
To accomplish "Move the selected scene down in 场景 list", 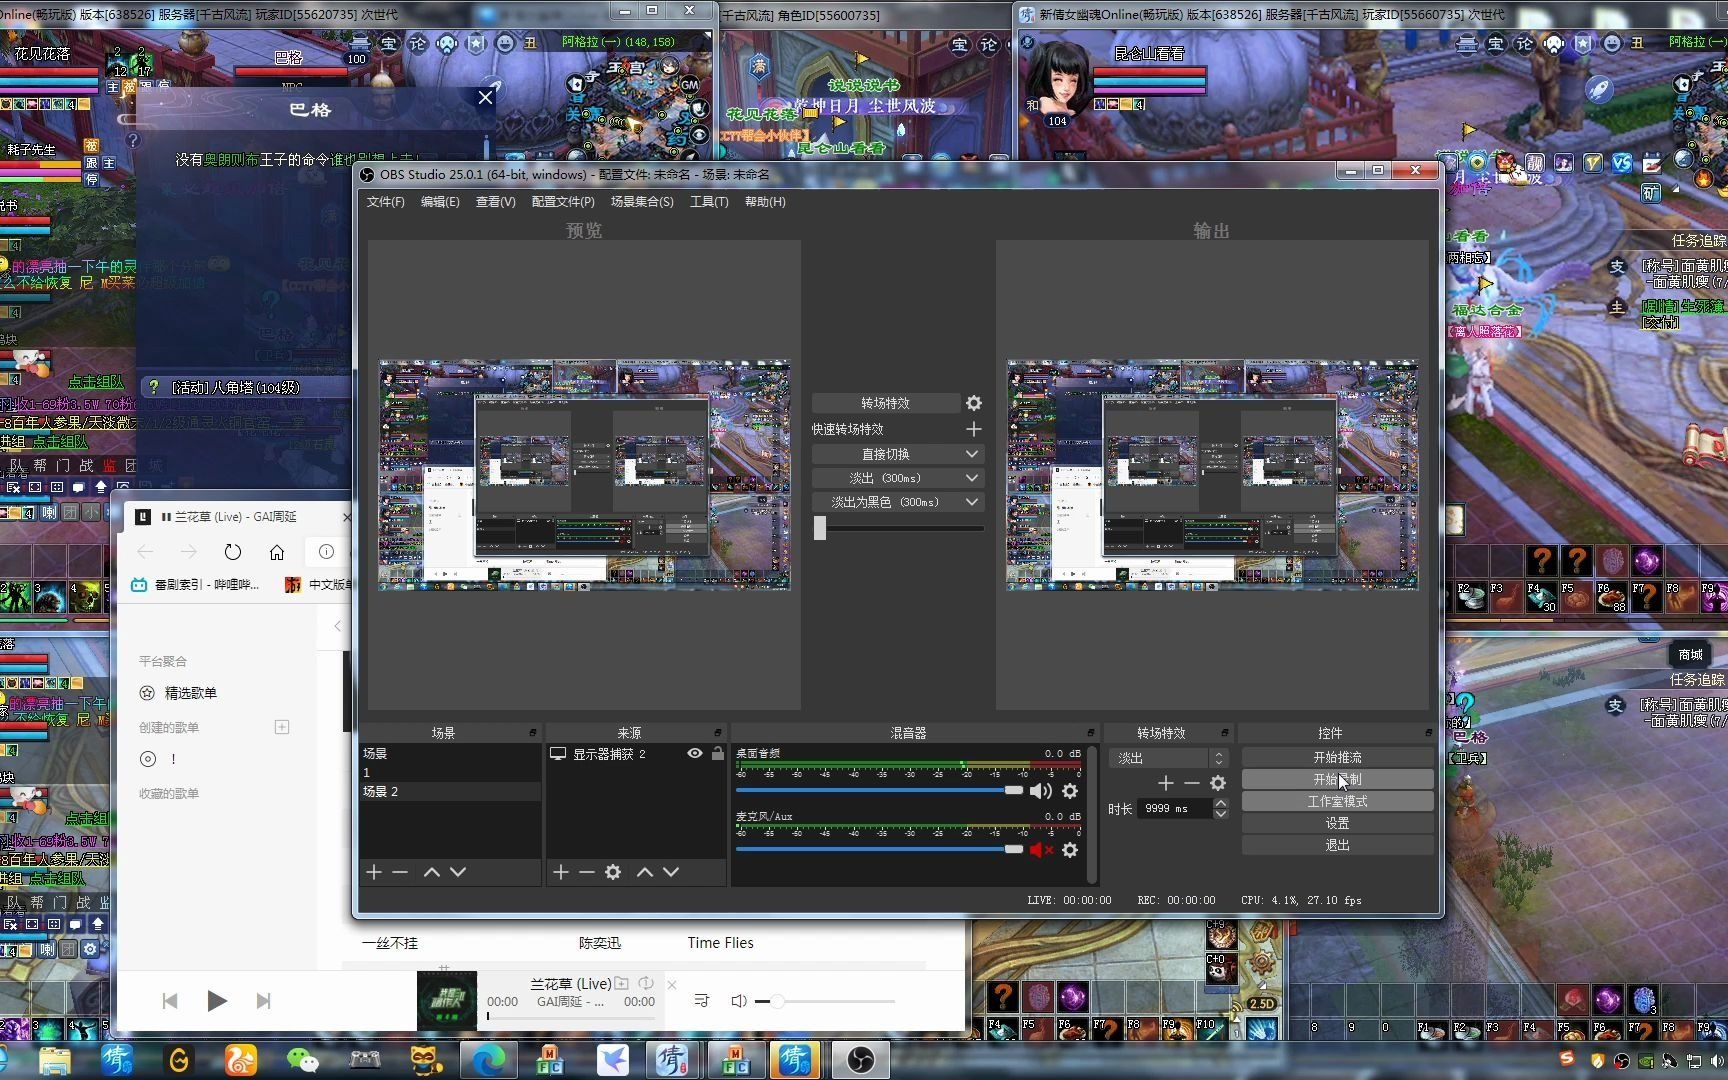I will point(458,872).
